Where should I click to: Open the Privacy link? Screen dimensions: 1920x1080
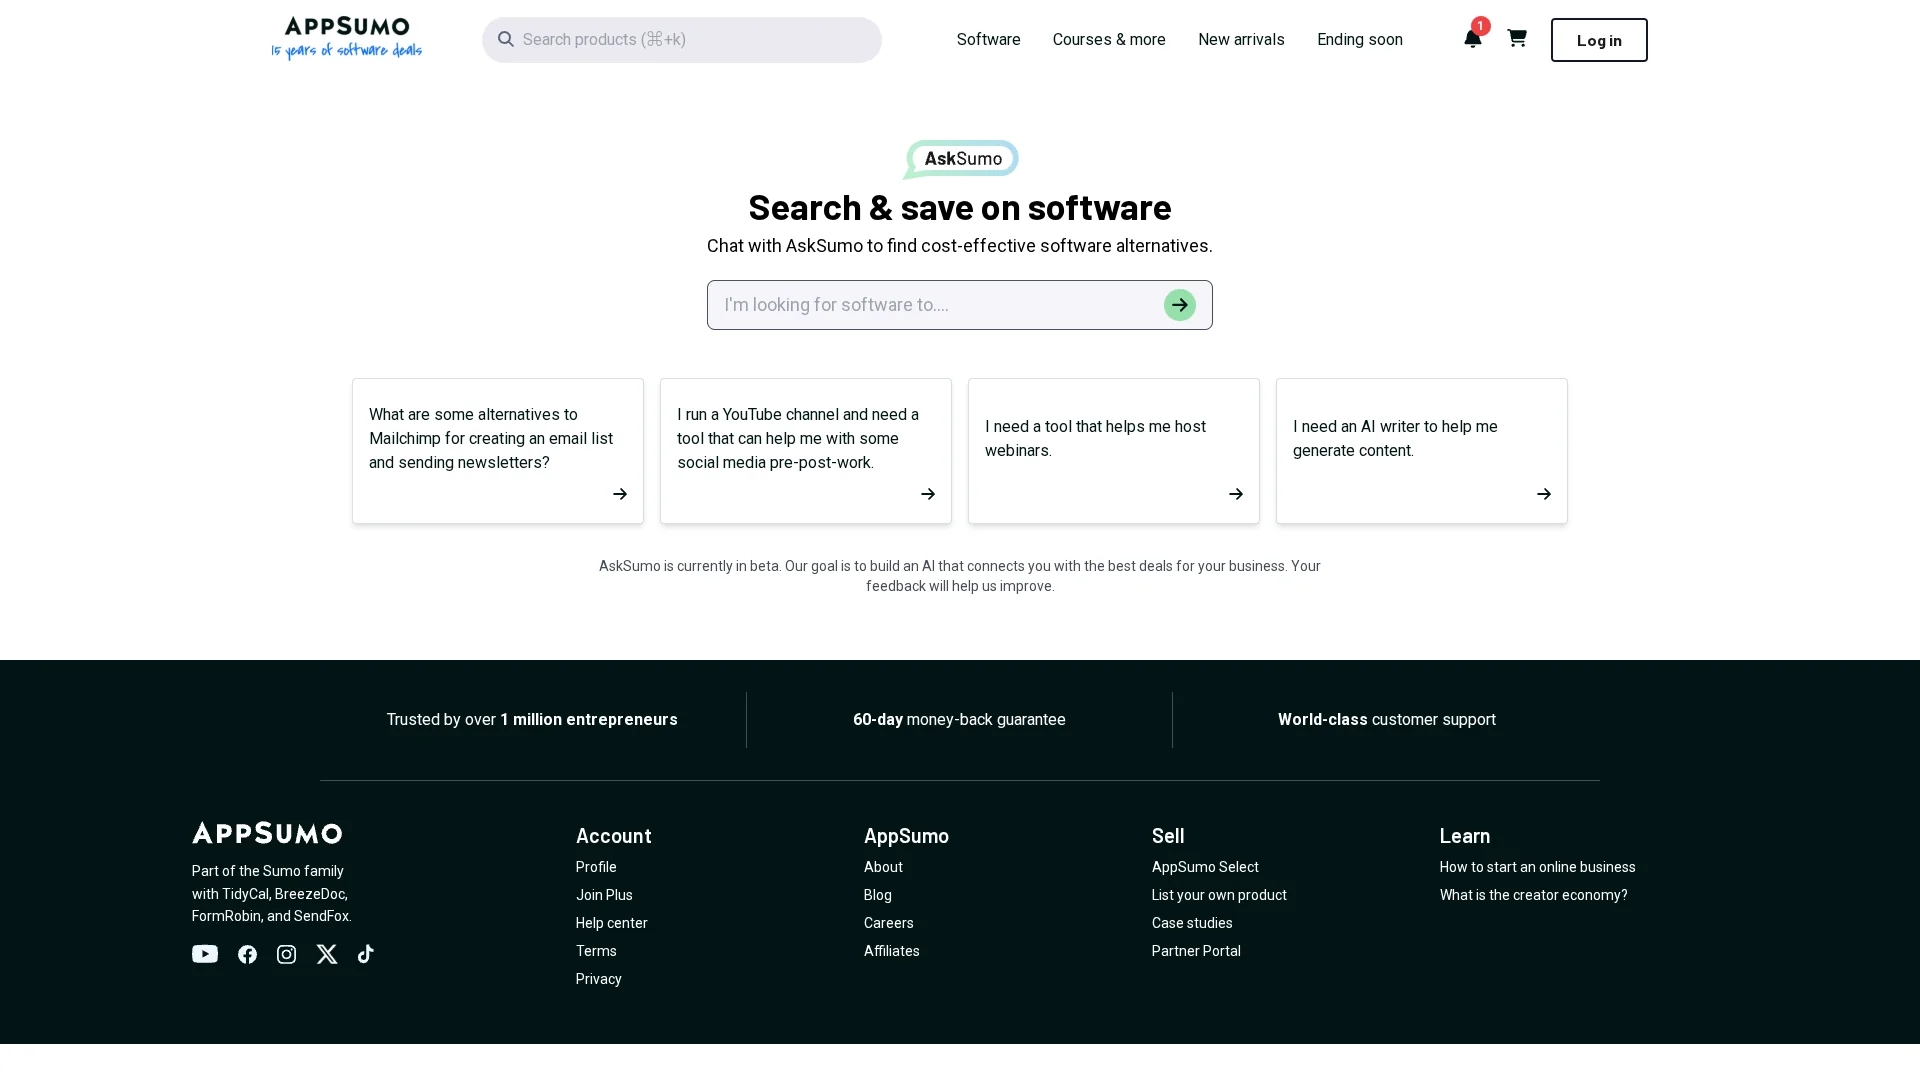pos(599,979)
